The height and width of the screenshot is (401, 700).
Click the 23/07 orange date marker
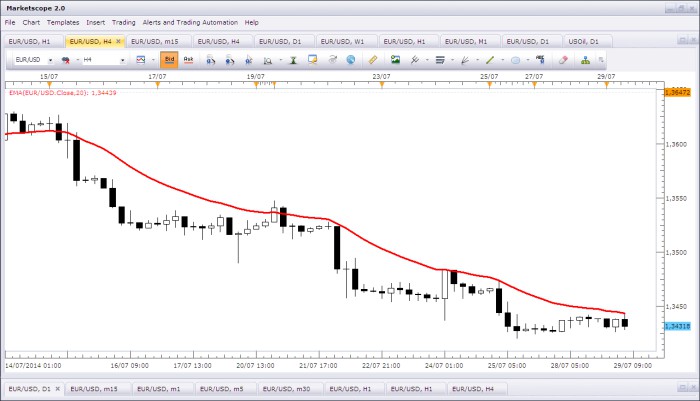(382, 84)
